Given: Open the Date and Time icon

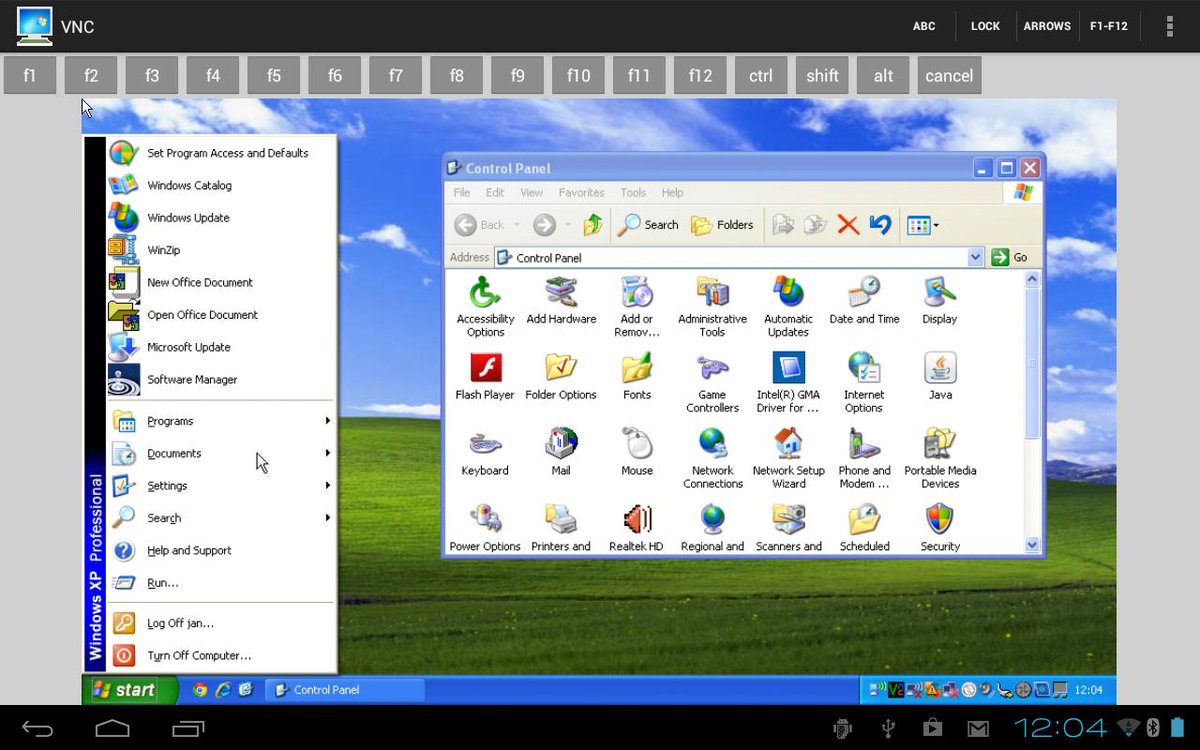Looking at the screenshot, I should click(864, 300).
